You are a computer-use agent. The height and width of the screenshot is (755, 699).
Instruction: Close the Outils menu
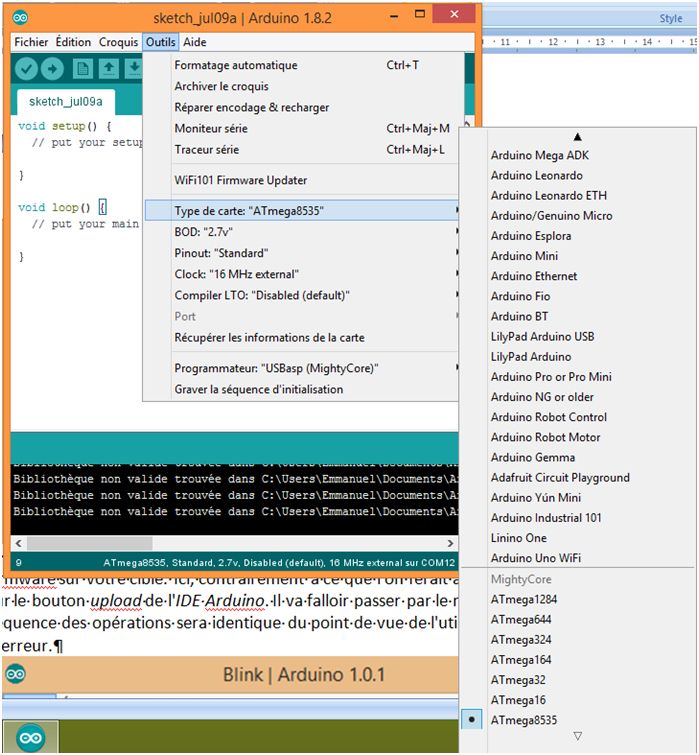pyautogui.click(x=161, y=42)
